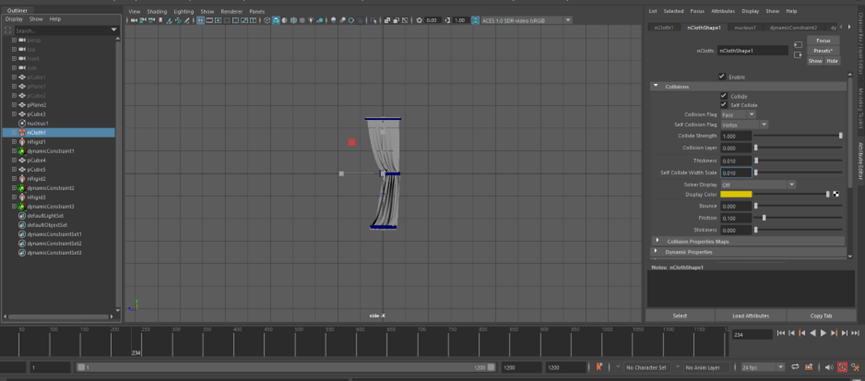865x381 pixels.
Task: Click the persp camera icon in Outliner
Action: pos(23,40)
